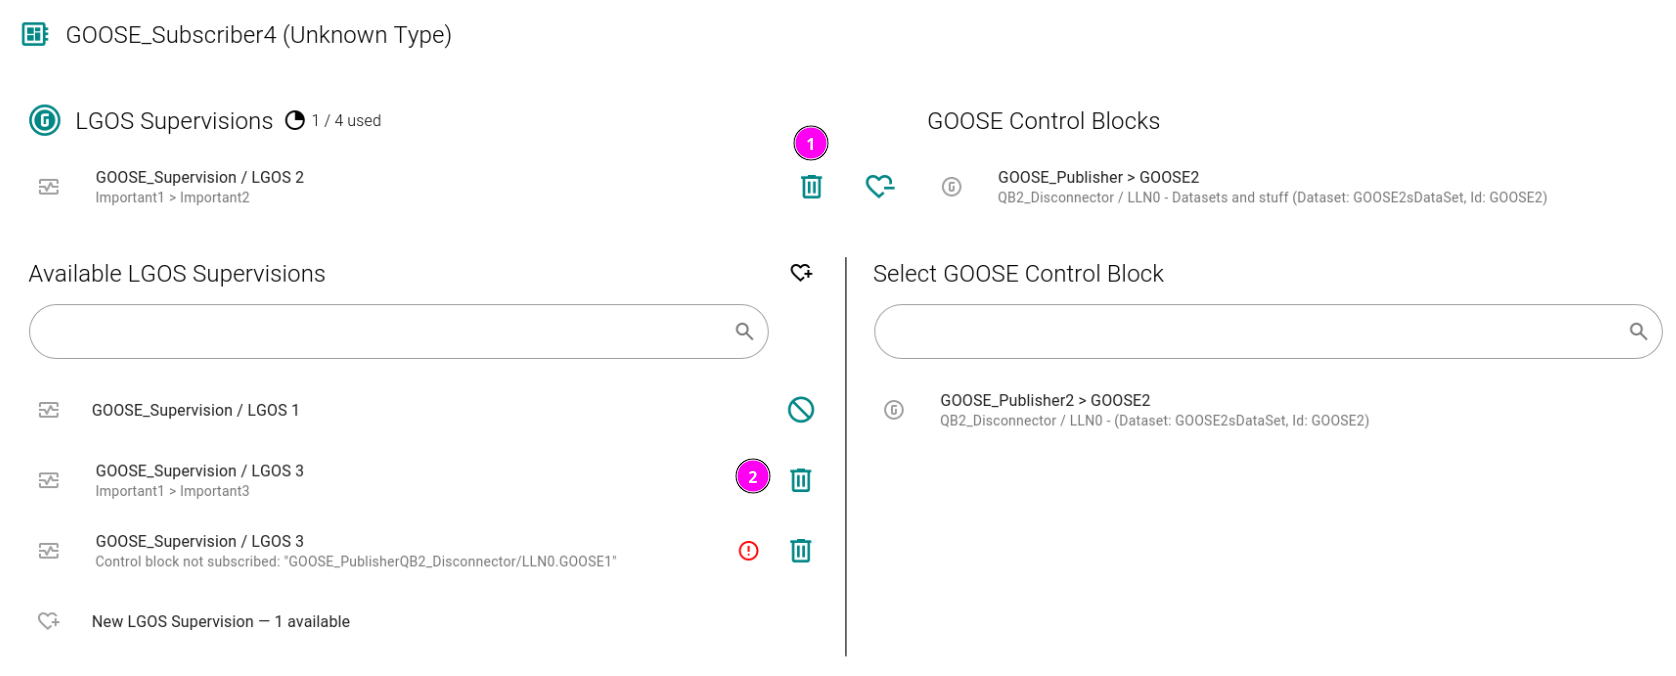Click the supervision icon on the not-subscribed LGOS 3 row
Image resolution: width=1676 pixels, height=676 pixels.
(49, 551)
